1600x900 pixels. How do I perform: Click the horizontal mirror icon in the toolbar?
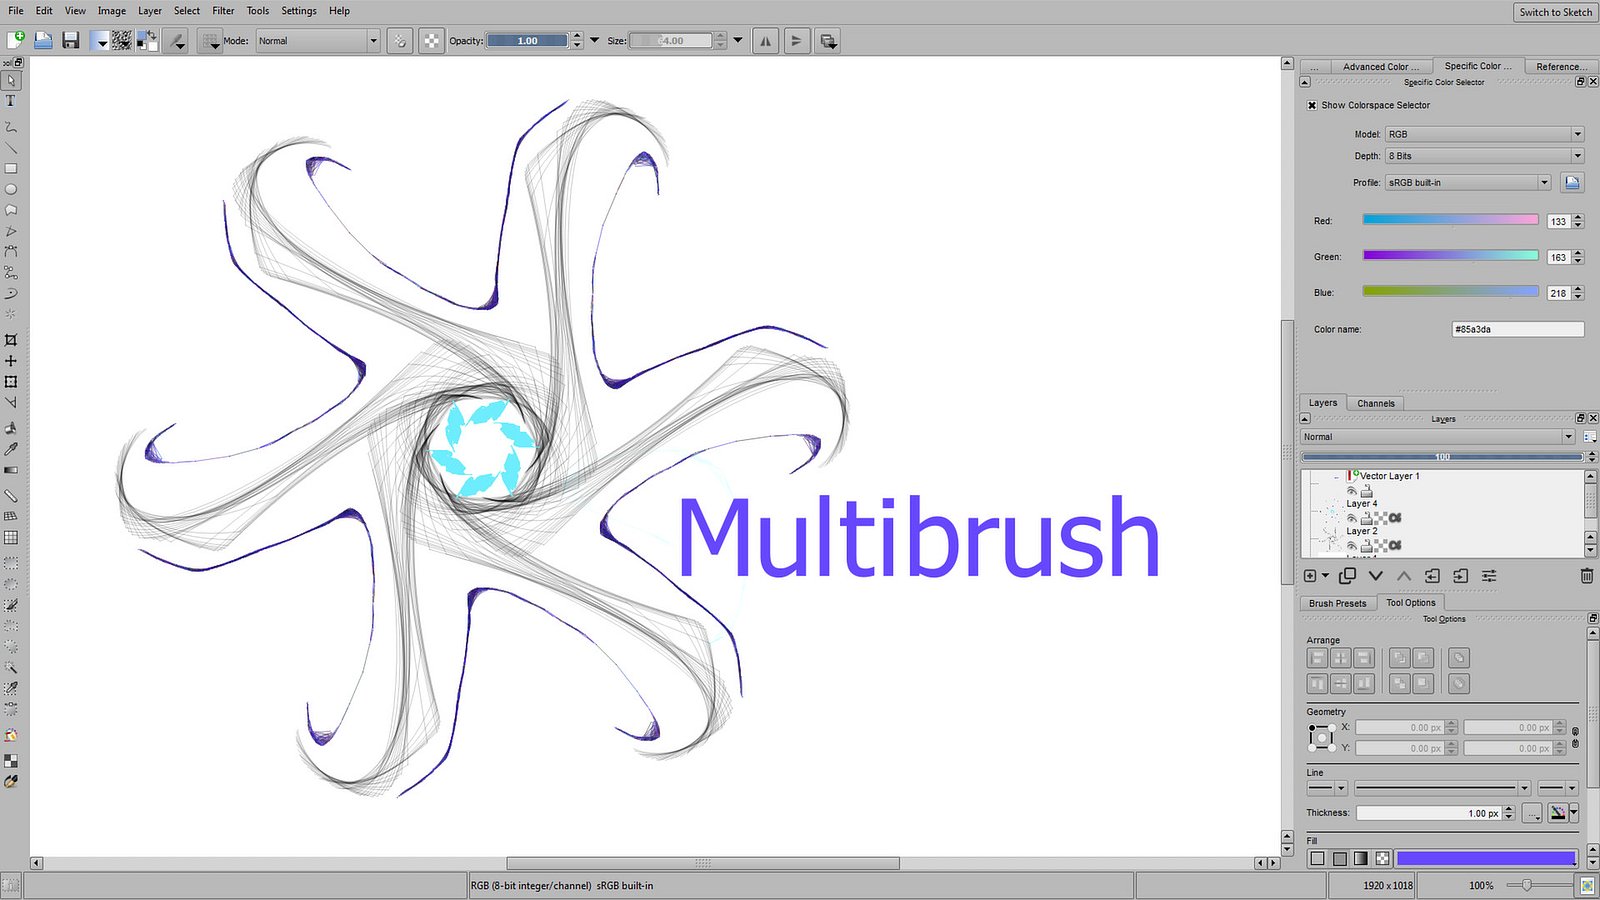pos(766,40)
